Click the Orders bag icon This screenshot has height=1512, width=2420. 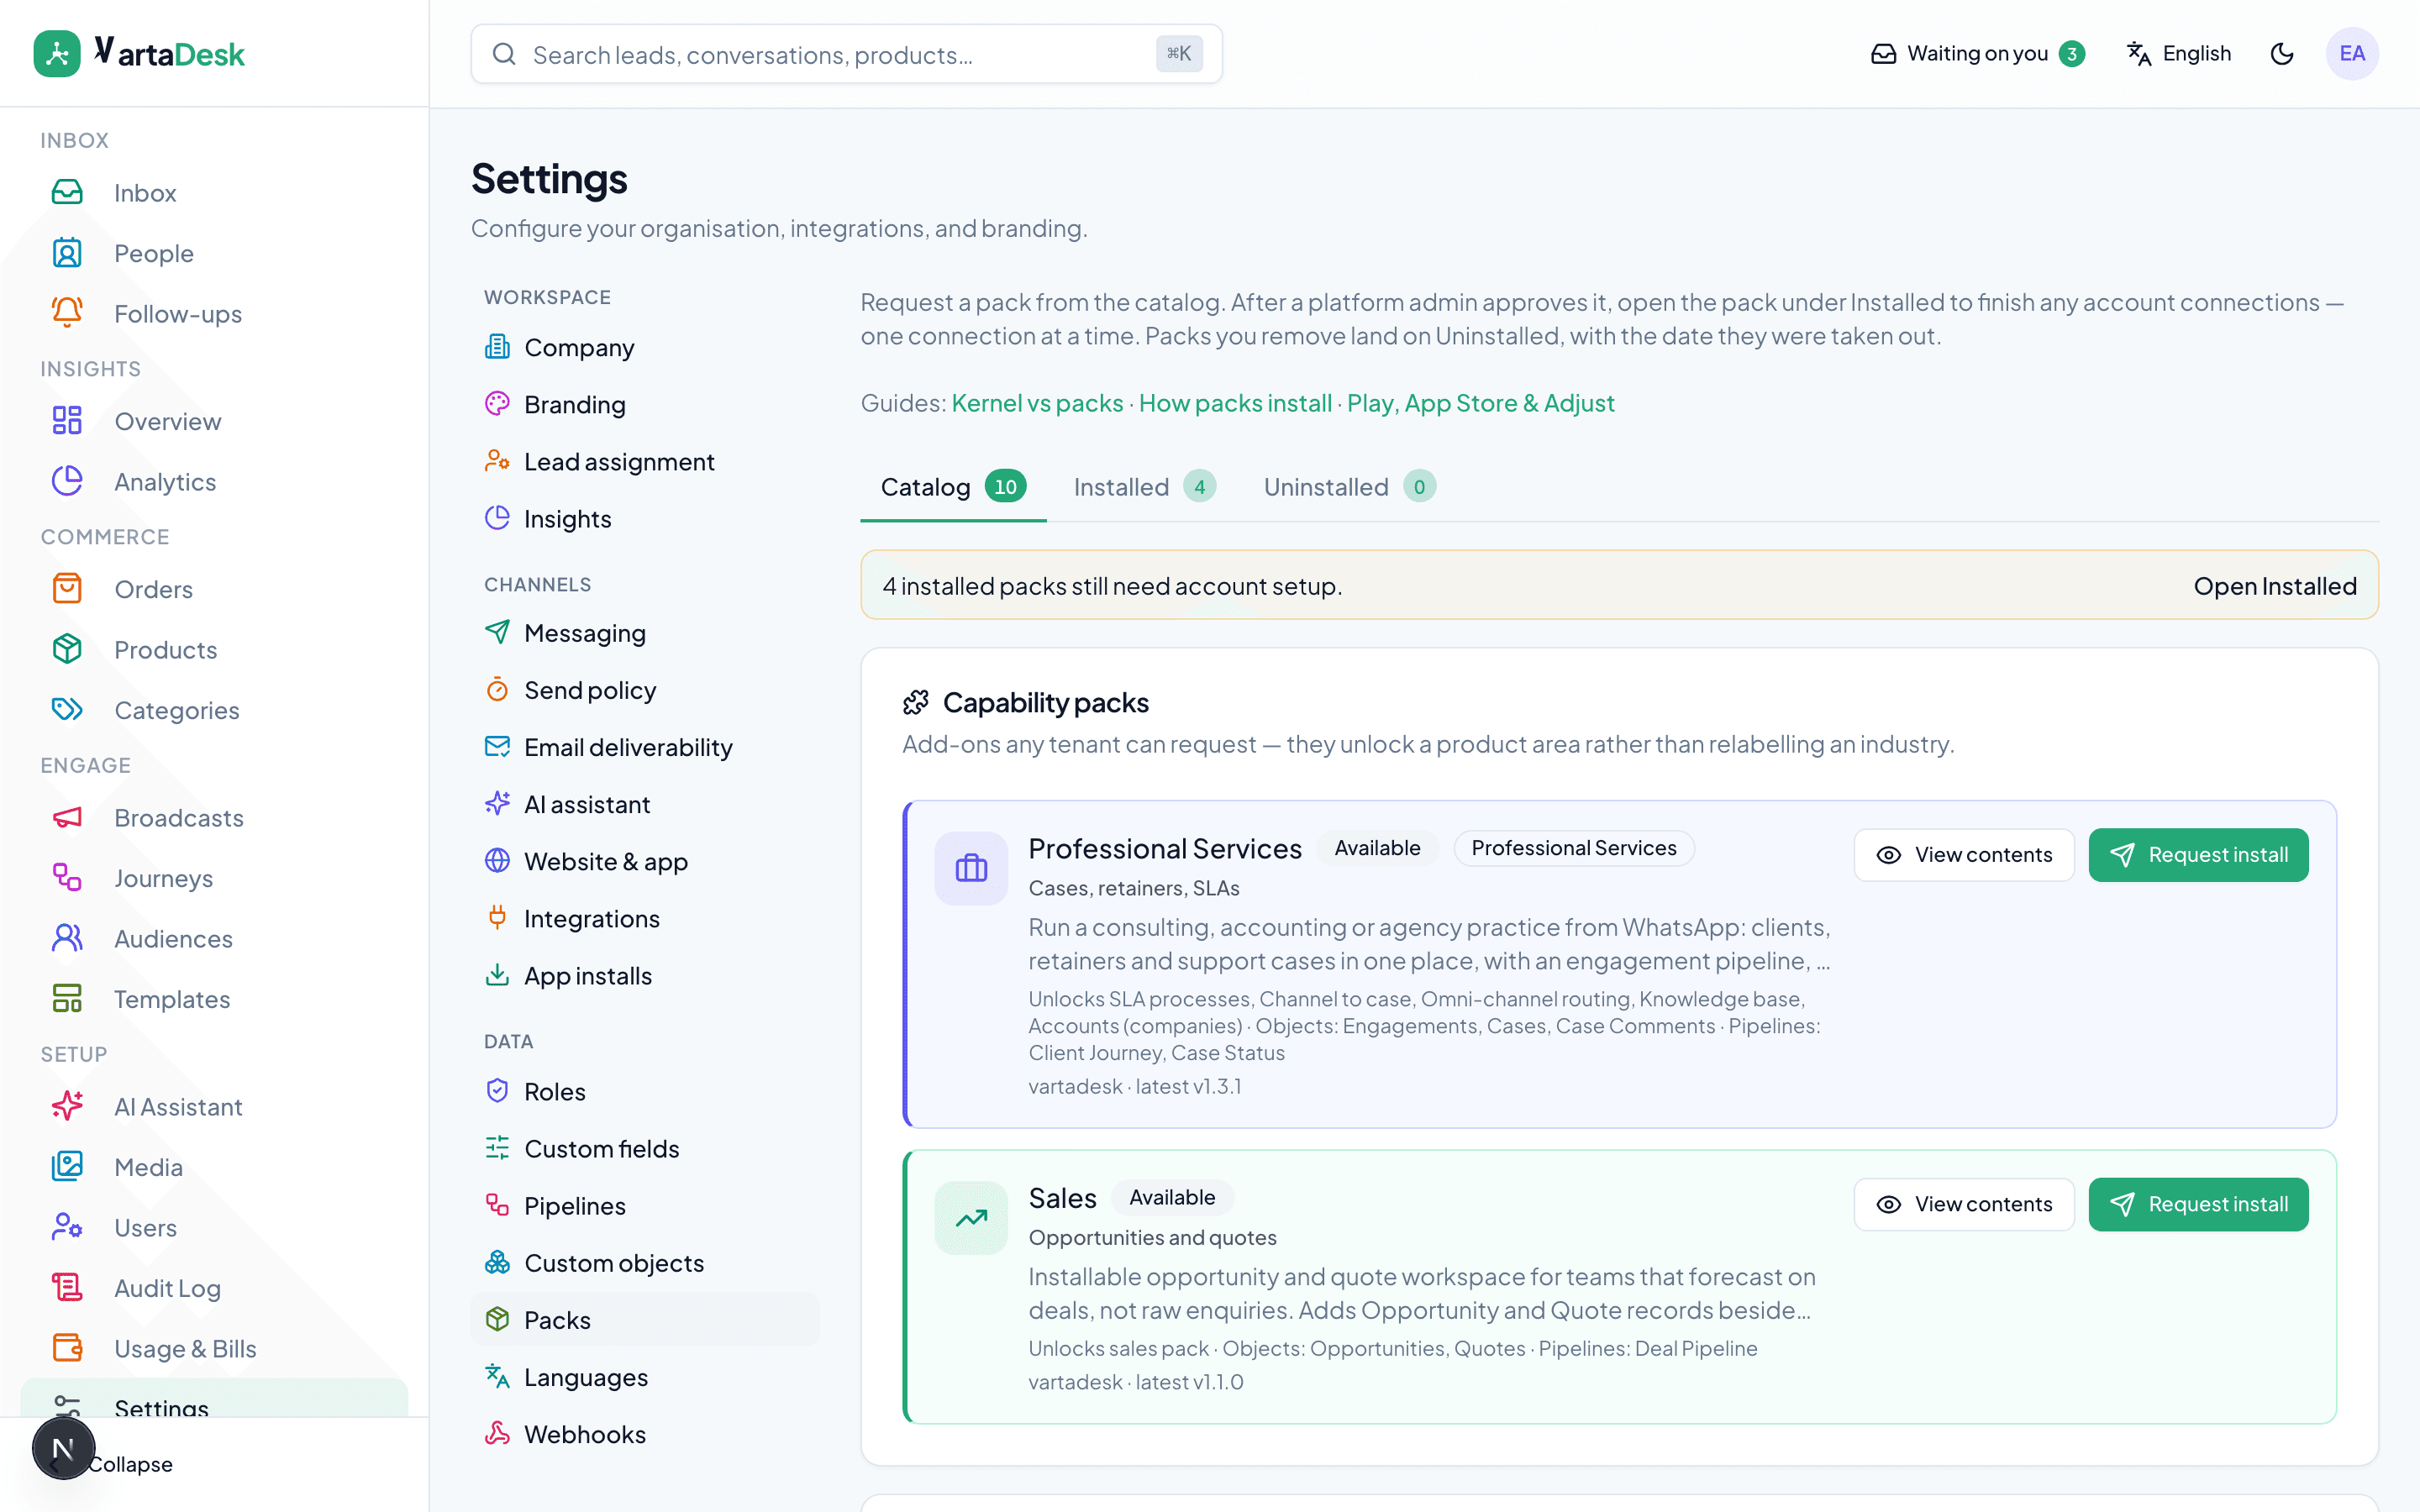tap(67, 589)
